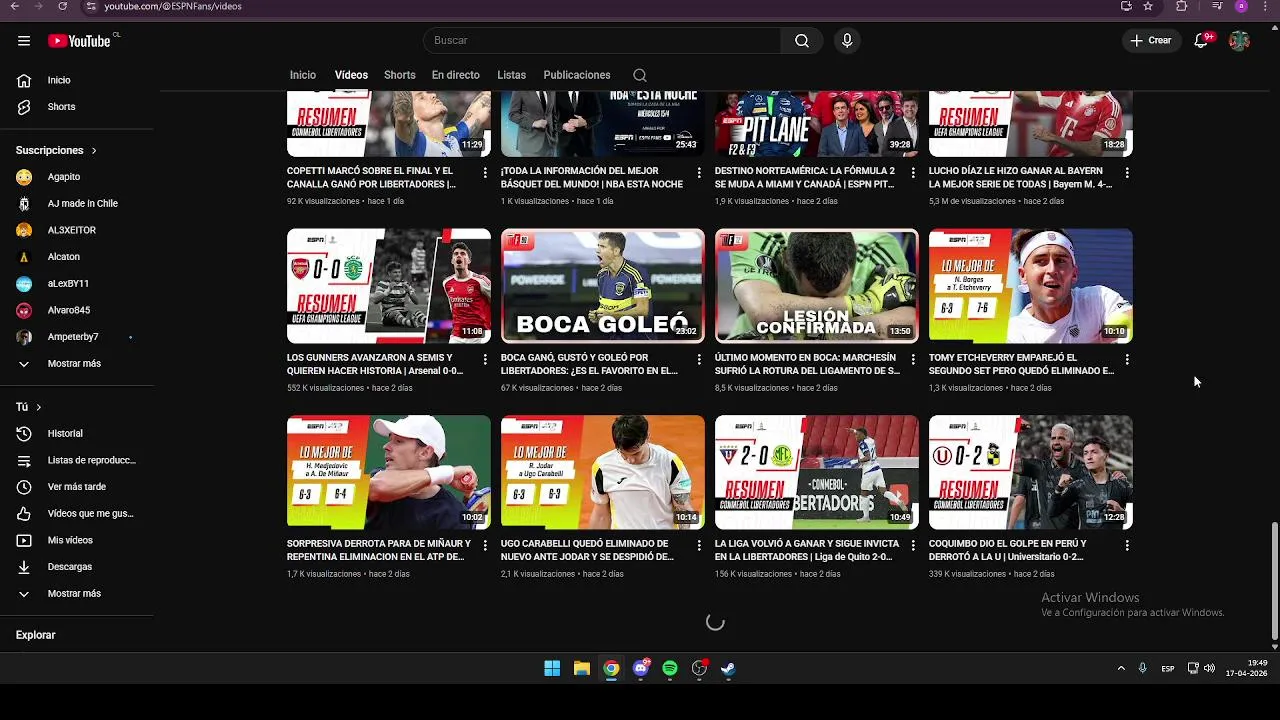Open the notifications bell
1280x720 pixels.
point(1202,41)
